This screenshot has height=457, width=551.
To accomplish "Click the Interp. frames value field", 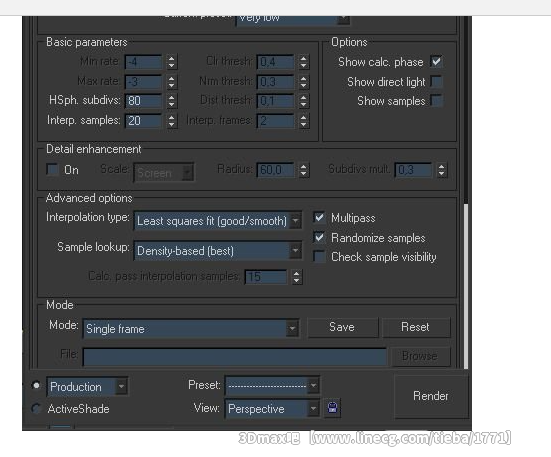I will [x=275, y=121].
